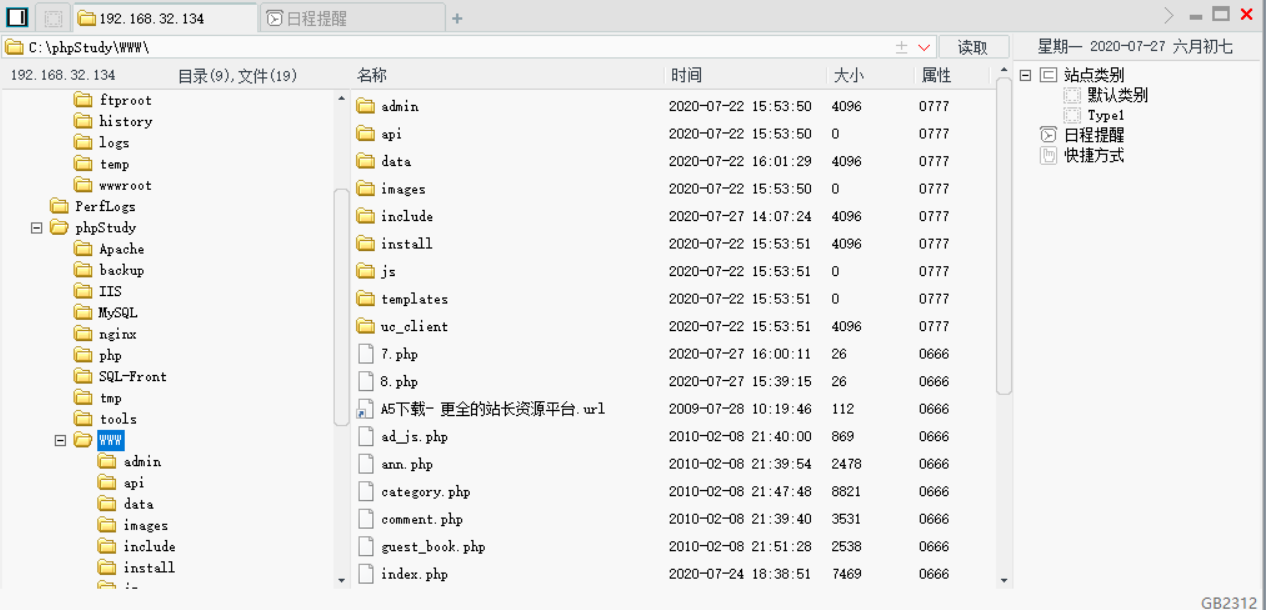Click the GB2312 encoding status label

1229,602
